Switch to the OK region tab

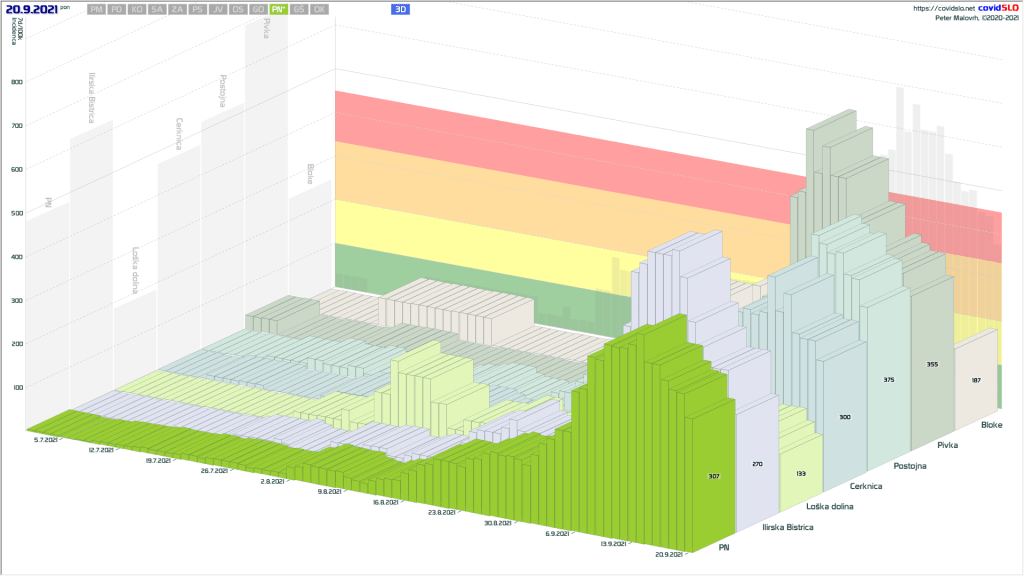coord(319,9)
